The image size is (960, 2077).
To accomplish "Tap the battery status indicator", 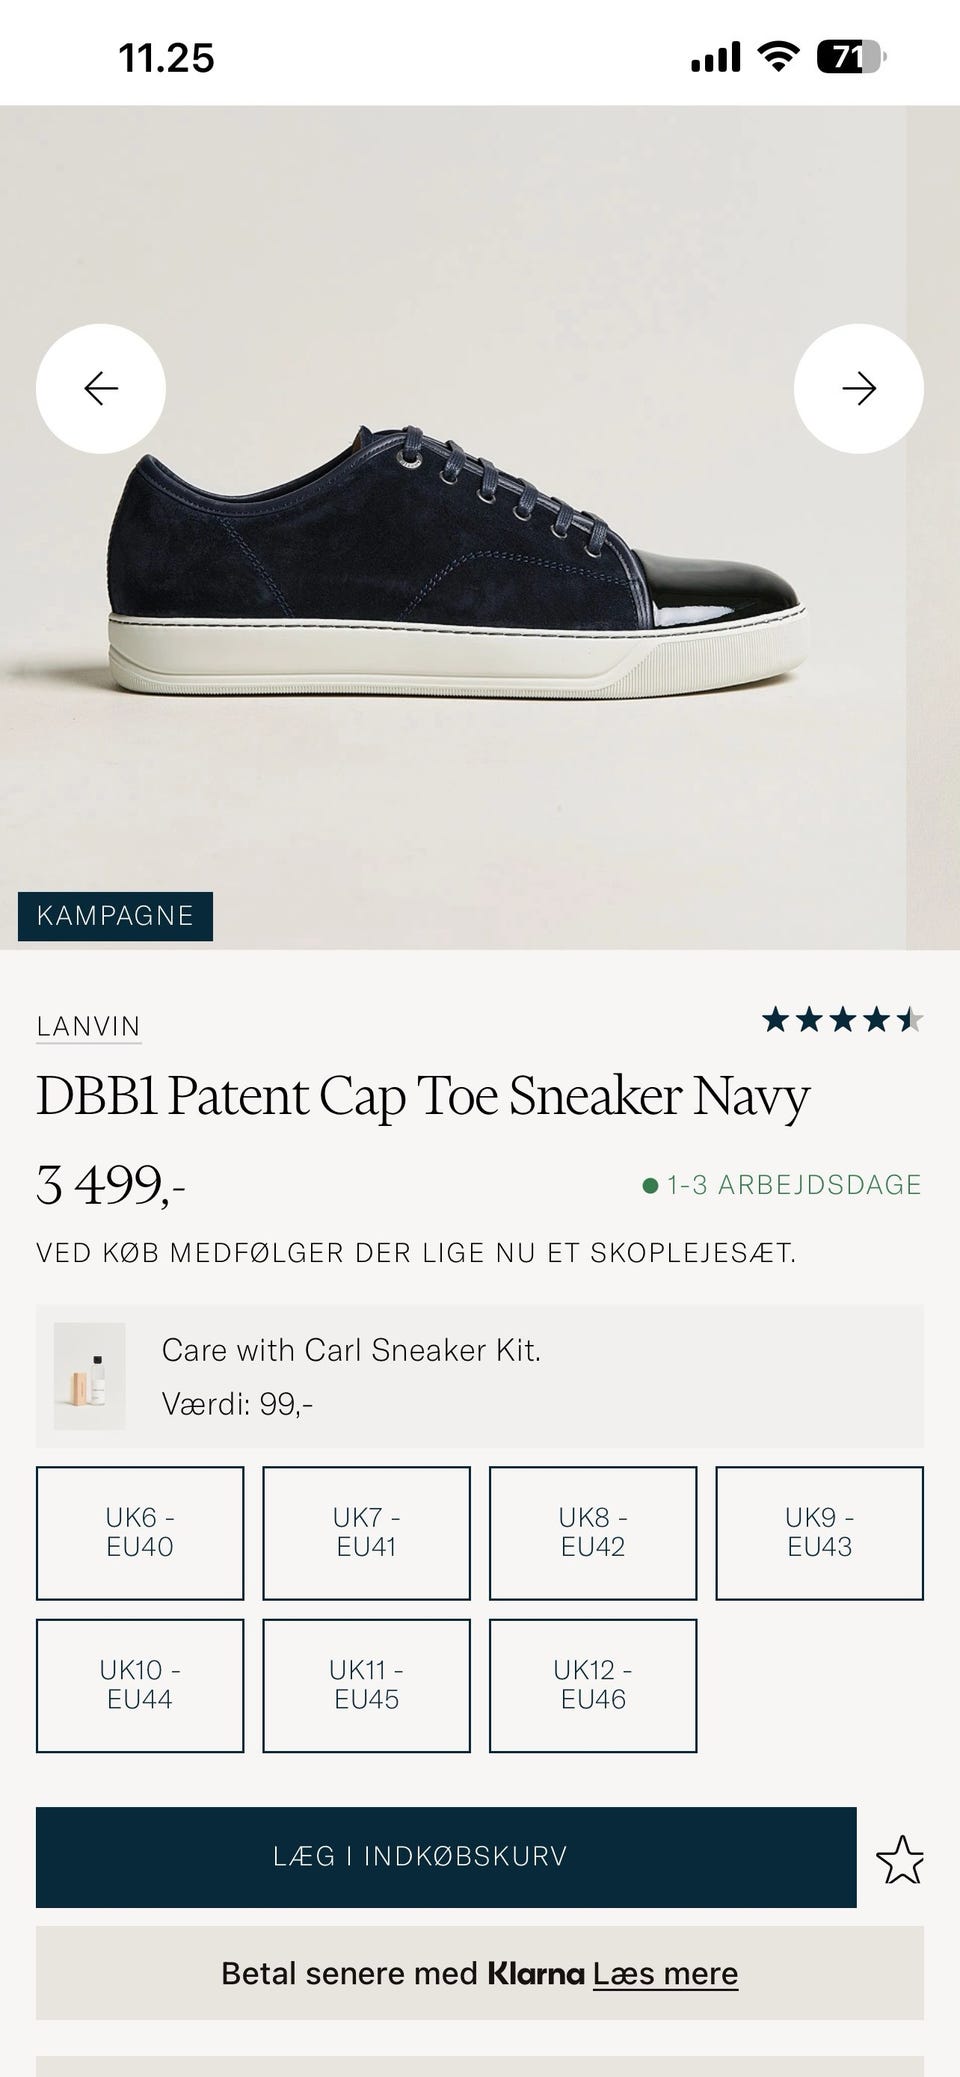I will pyautogui.click(x=851, y=58).
